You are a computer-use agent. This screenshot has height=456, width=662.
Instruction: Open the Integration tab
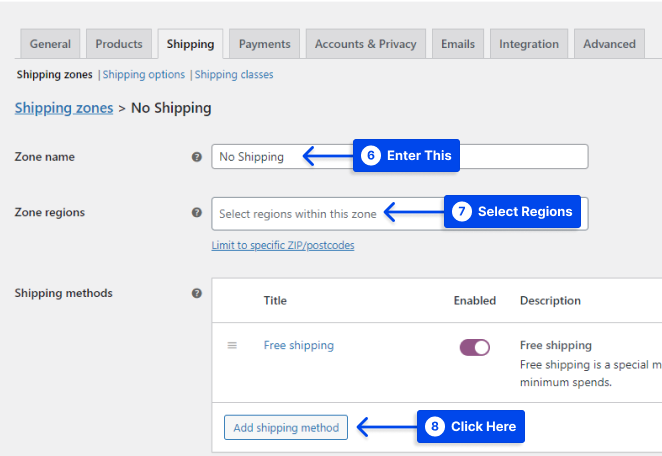coord(529,44)
